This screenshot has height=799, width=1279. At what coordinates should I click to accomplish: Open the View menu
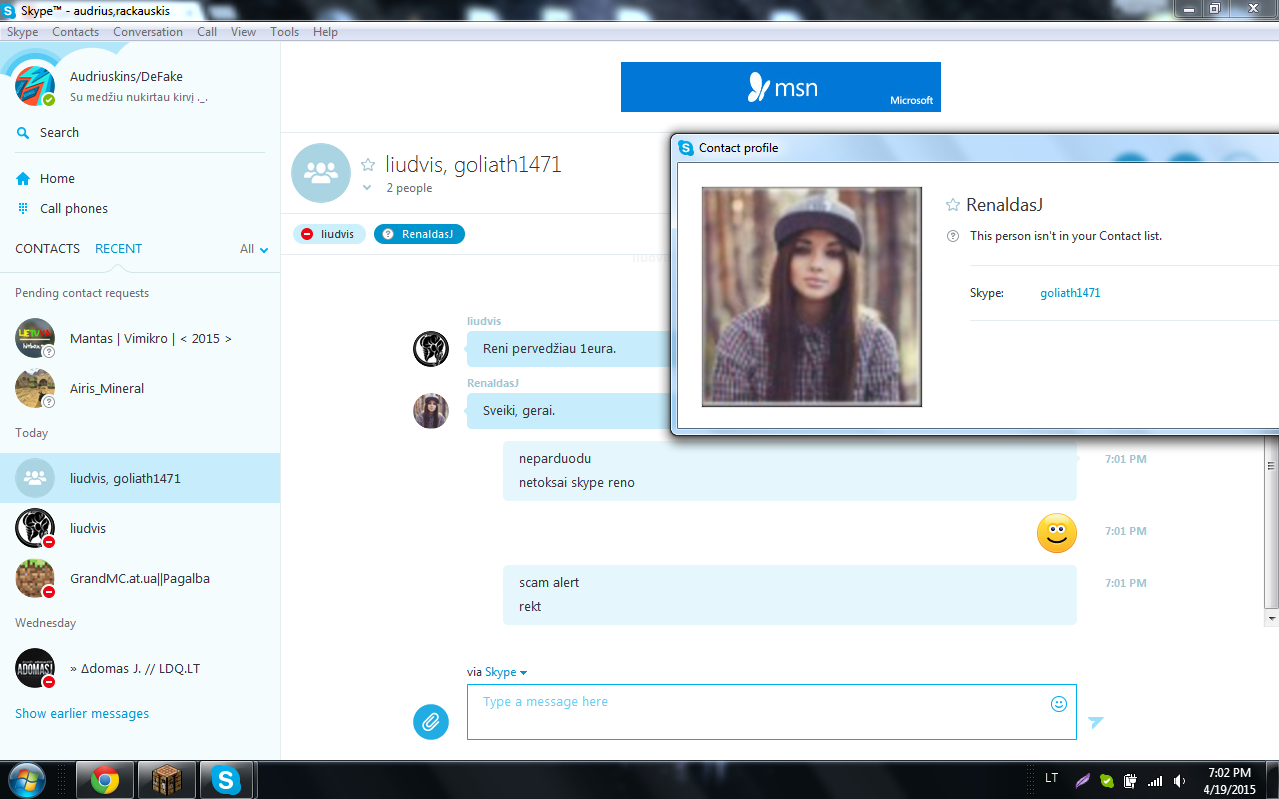243,32
